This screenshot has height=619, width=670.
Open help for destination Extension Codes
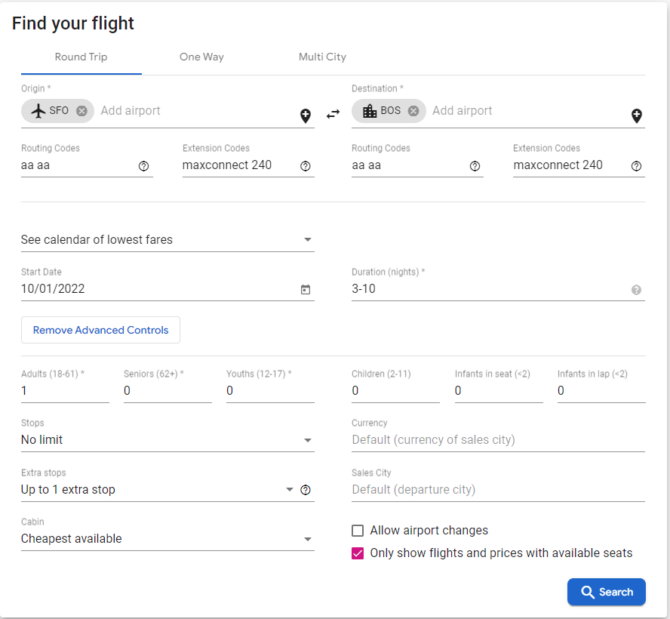coord(636,166)
